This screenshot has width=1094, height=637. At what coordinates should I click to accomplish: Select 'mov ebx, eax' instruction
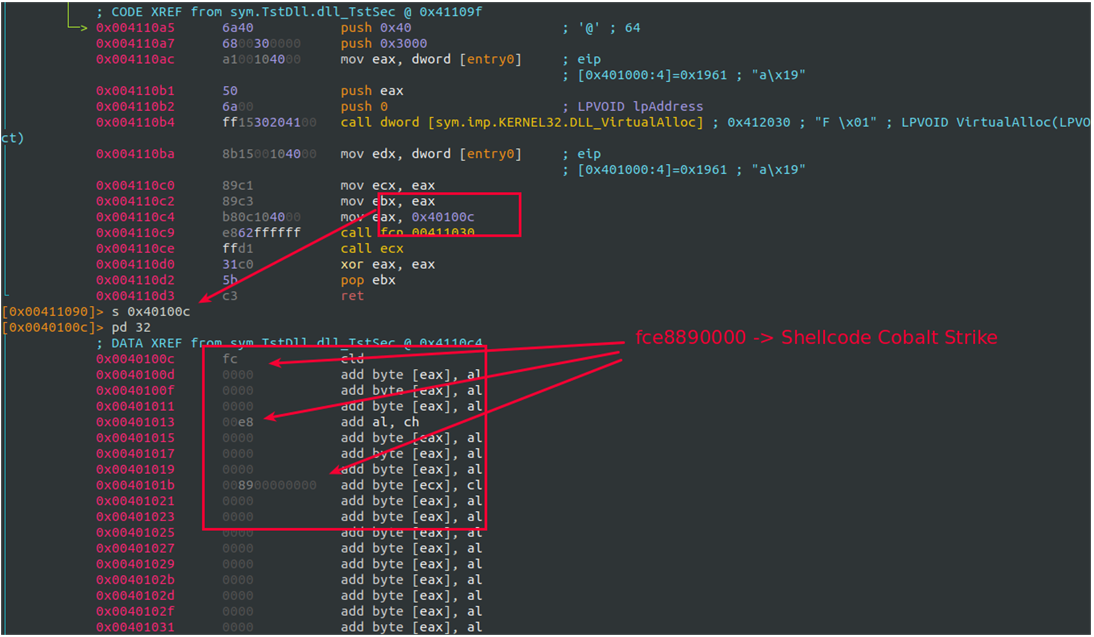[387, 201]
